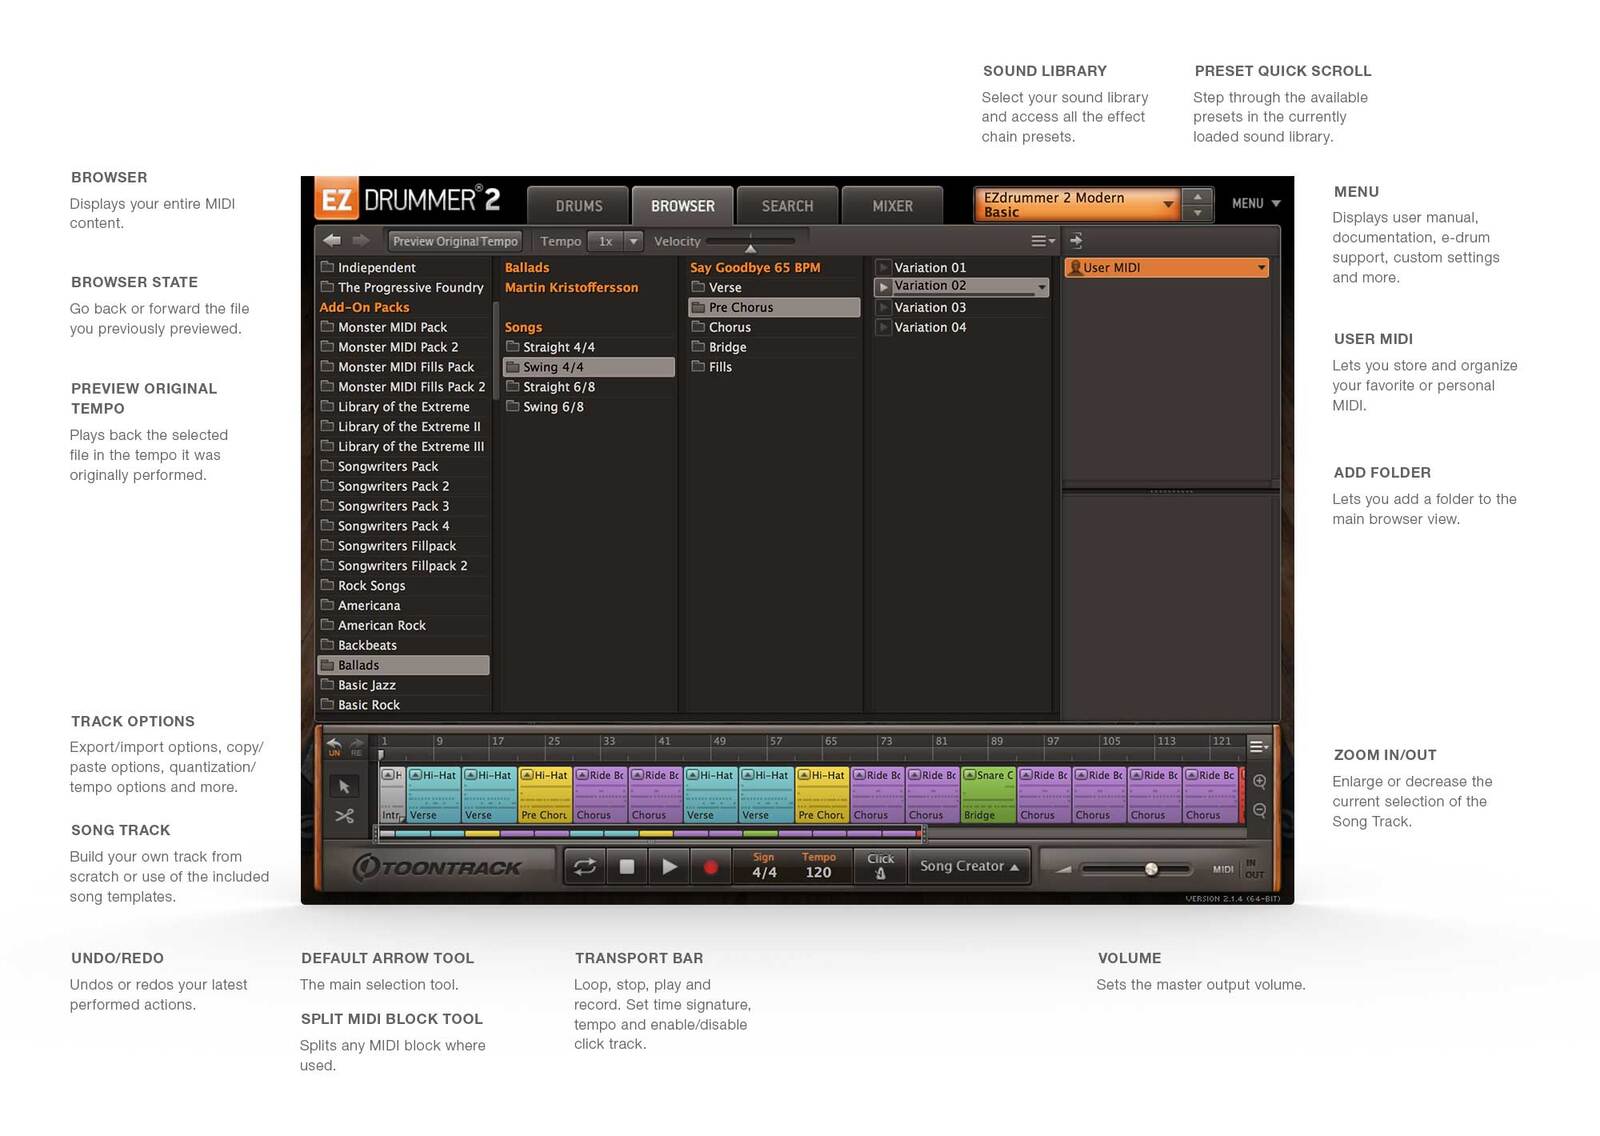Toggle the Click metronome on or off
The image size is (1600, 1136).
(880, 866)
